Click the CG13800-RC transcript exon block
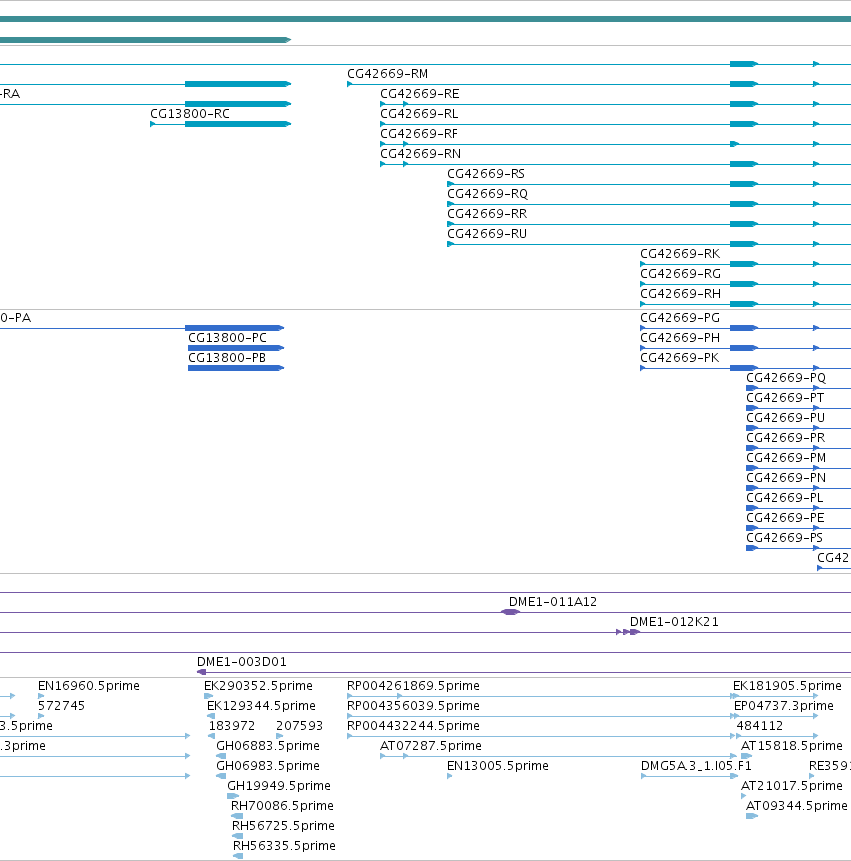This screenshot has width=851, height=861. (237, 124)
